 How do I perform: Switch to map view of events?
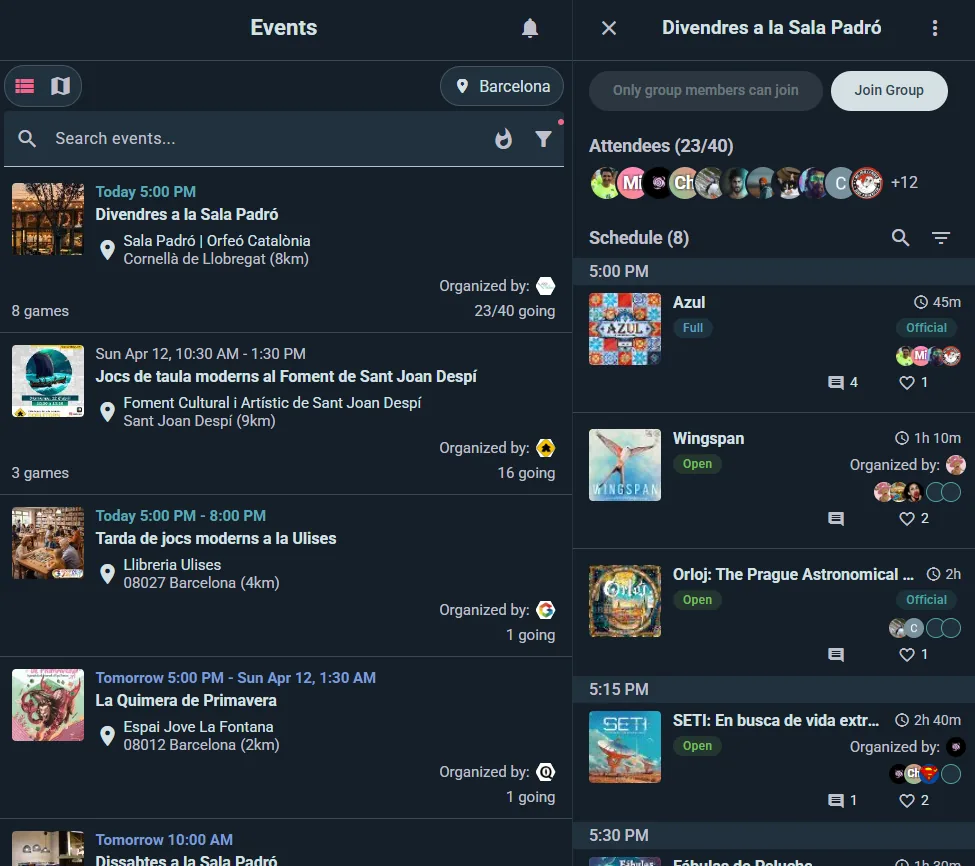[x=60, y=86]
